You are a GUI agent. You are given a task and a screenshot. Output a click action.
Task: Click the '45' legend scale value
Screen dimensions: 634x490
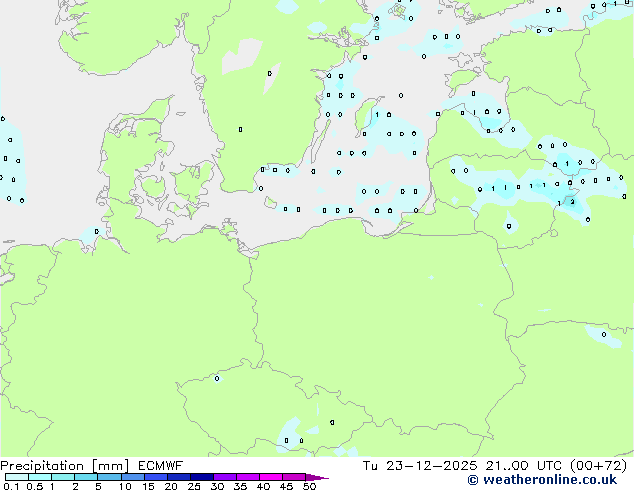[x=286, y=486]
